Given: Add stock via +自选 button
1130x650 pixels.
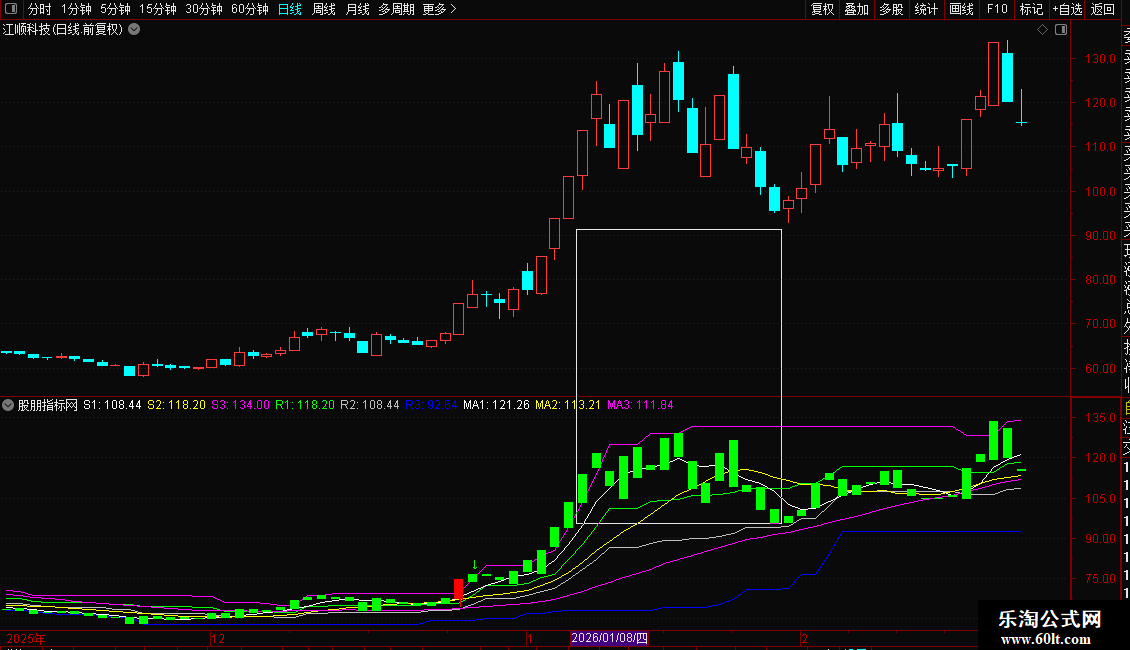Looking at the screenshot, I should [1067, 9].
